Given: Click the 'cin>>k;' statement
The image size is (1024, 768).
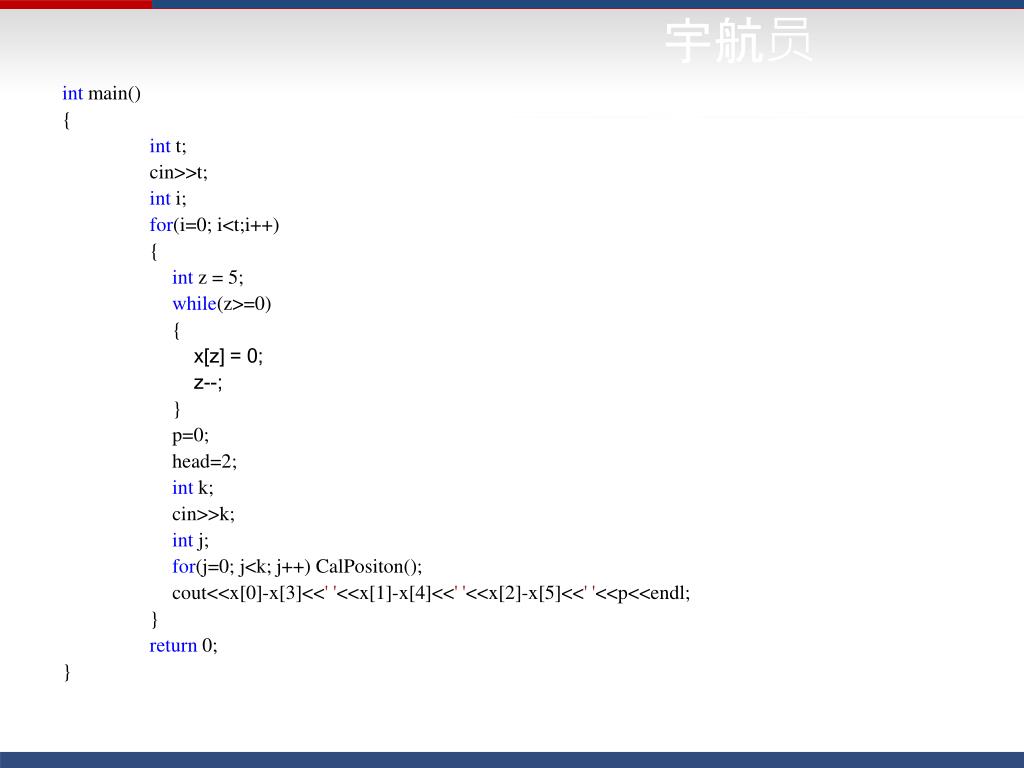Looking at the screenshot, I should [203, 514].
